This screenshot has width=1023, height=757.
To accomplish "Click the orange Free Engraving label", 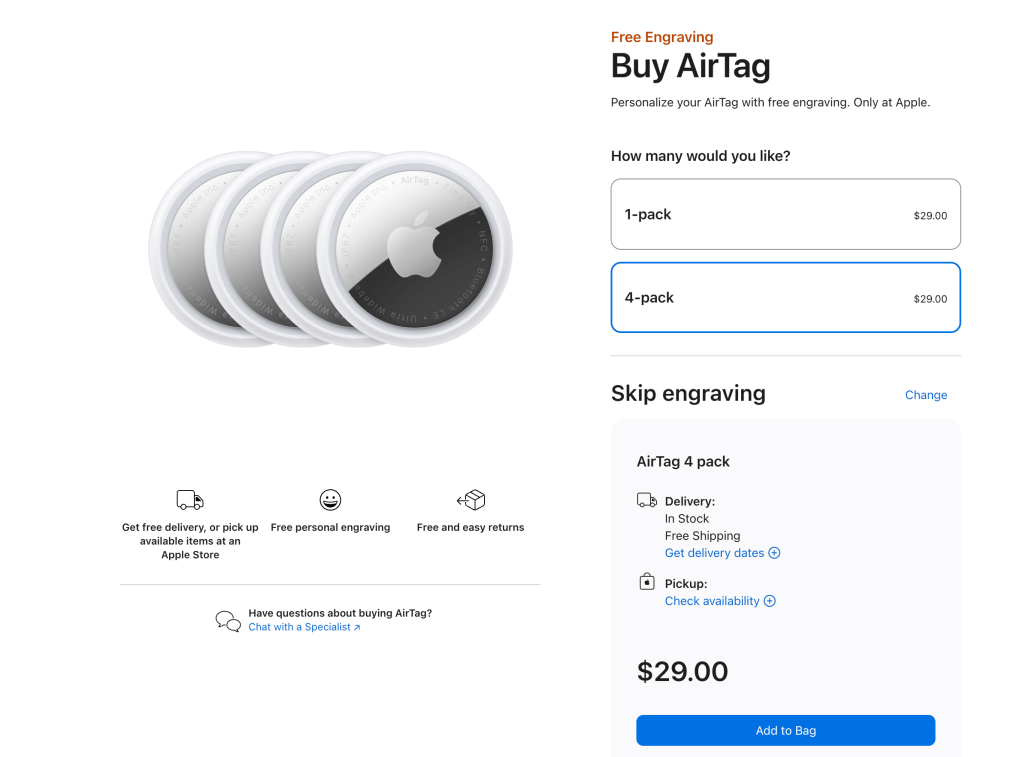I will click(662, 37).
